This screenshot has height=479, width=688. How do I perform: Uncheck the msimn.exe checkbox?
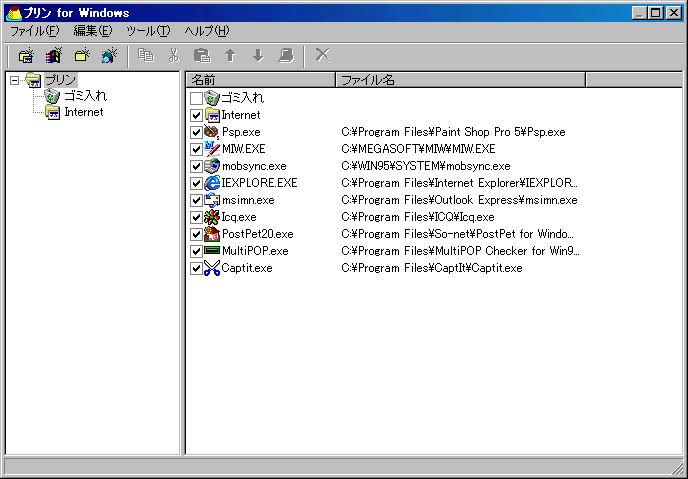coord(196,200)
